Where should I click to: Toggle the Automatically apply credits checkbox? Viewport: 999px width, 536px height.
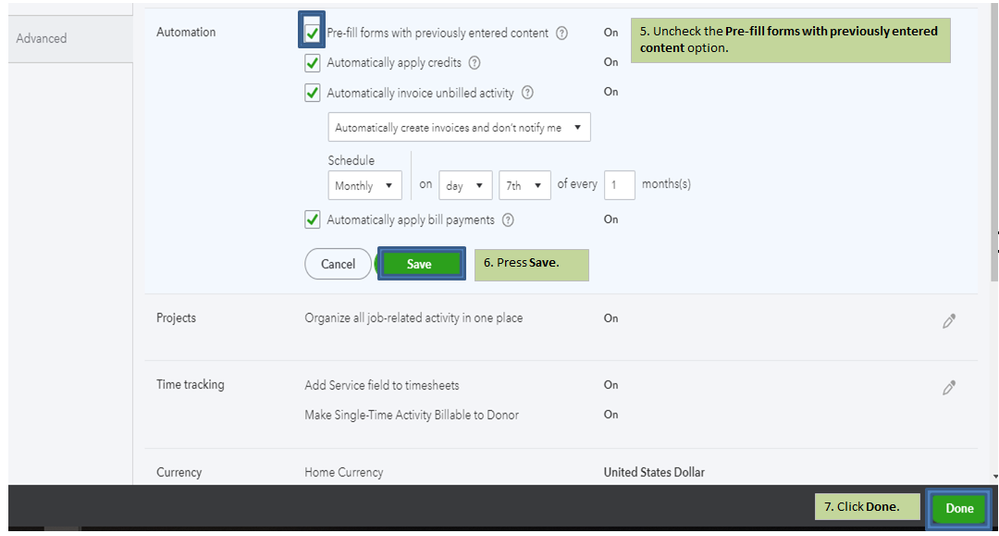click(x=313, y=63)
